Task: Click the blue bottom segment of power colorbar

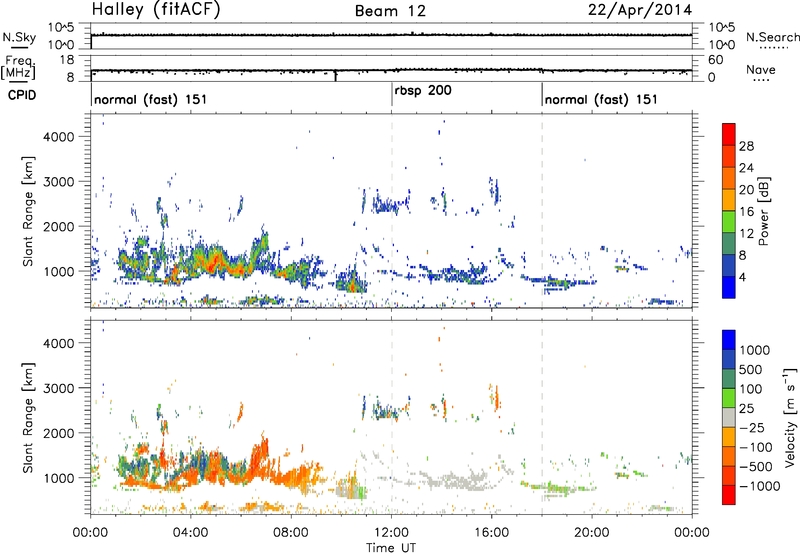Action: point(729,287)
